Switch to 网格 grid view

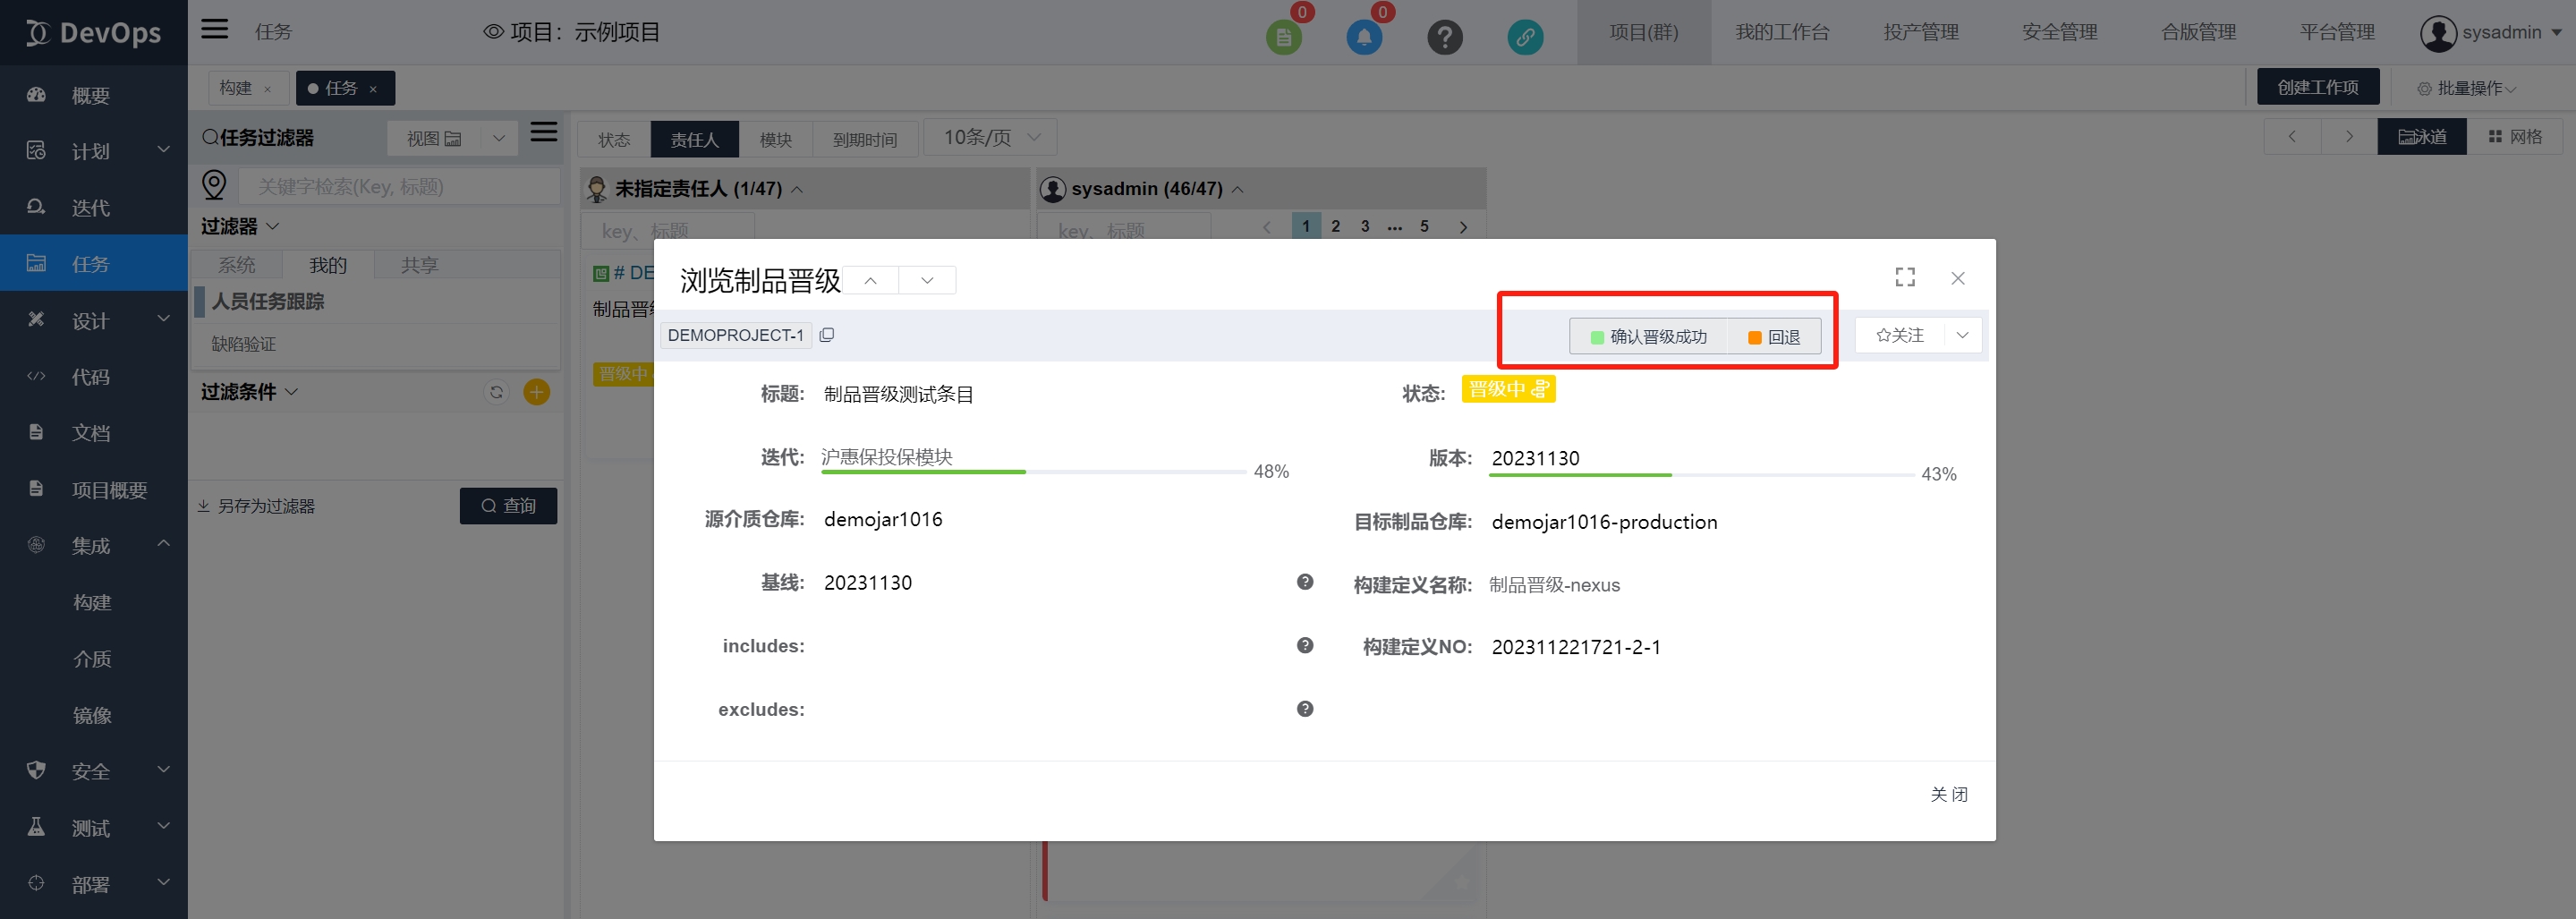[x=2515, y=137]
